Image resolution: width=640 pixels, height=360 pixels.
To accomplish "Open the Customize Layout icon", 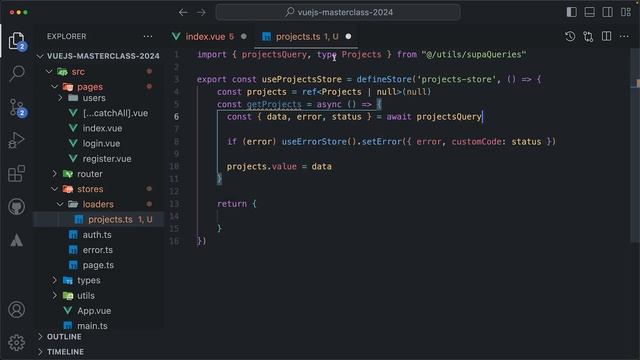I will click(626, 12).
